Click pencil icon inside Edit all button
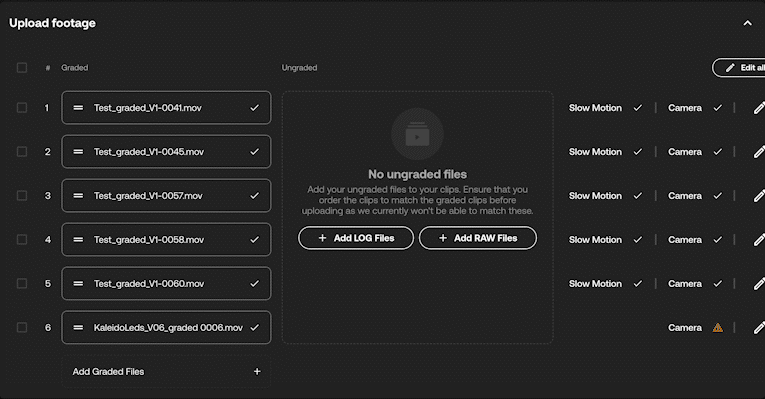The height and width of the screenshot is (399, 765). [x=730, y=68]
